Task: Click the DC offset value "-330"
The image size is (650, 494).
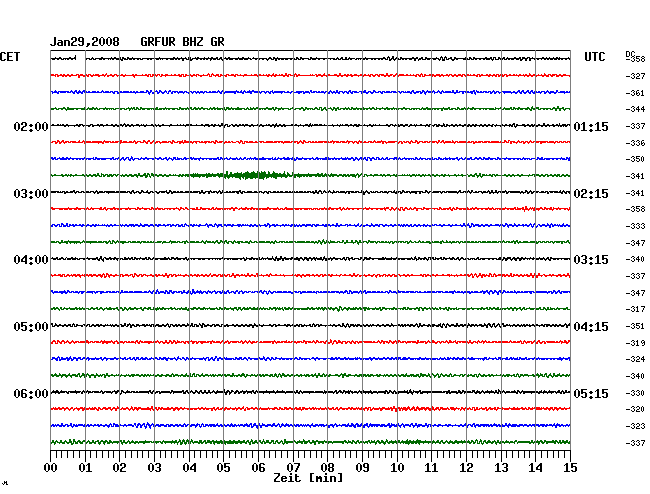Action: tap(635, 393)
